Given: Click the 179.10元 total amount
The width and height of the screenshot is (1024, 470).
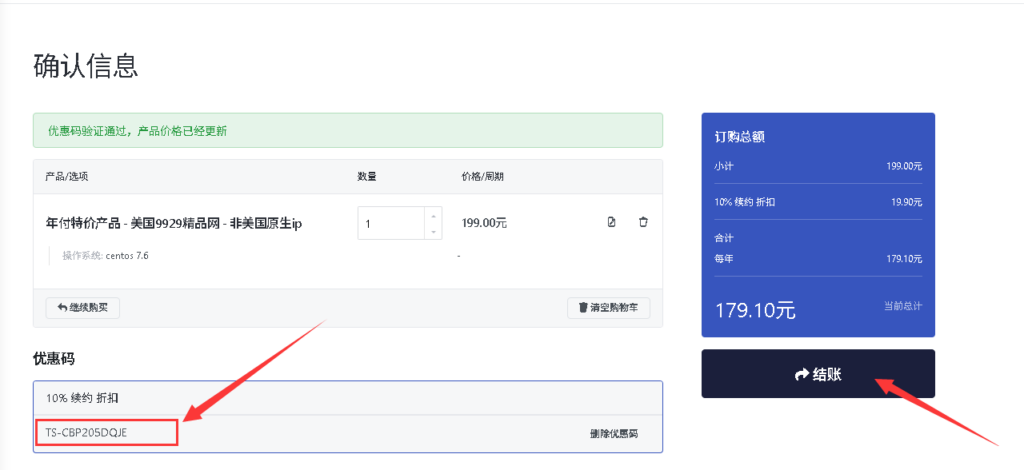Looking at the screenshot, I should point(755,310).
